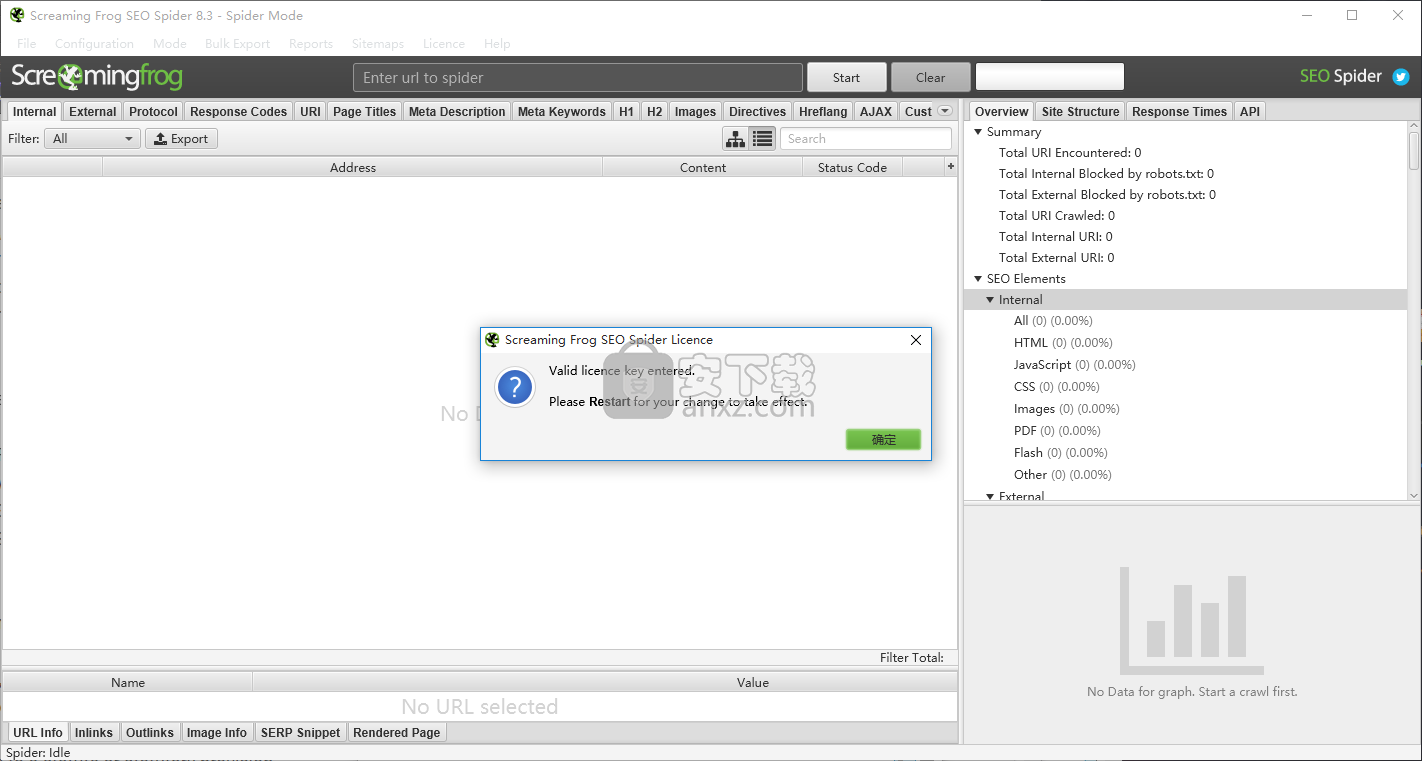1422x761 pixels.
Task: Switch to the External tab
Action: coord(93,112)
